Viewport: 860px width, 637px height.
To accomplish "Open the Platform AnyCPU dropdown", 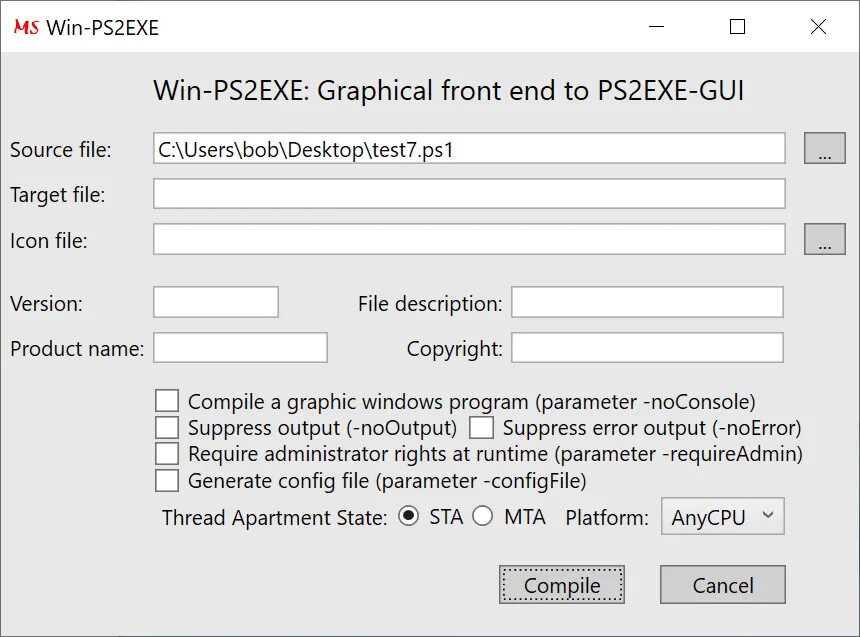I will [723, 516].
